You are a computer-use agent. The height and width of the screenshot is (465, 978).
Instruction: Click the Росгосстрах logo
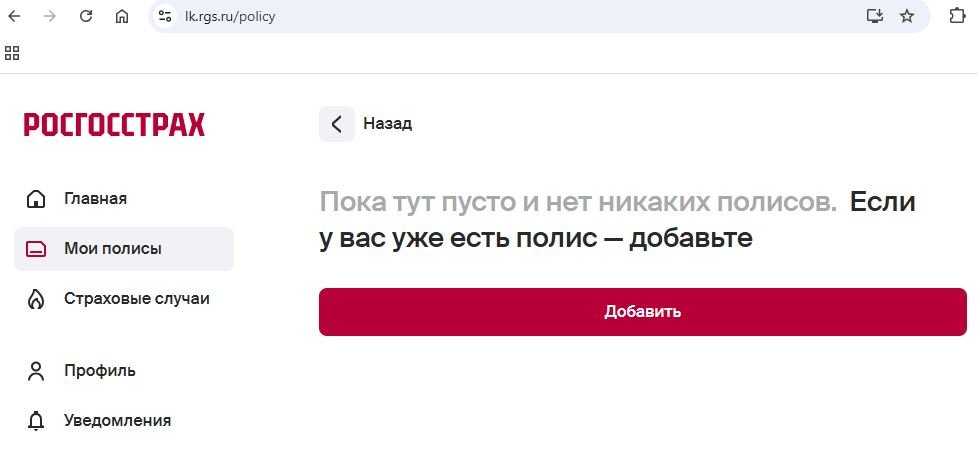point(114,125)
